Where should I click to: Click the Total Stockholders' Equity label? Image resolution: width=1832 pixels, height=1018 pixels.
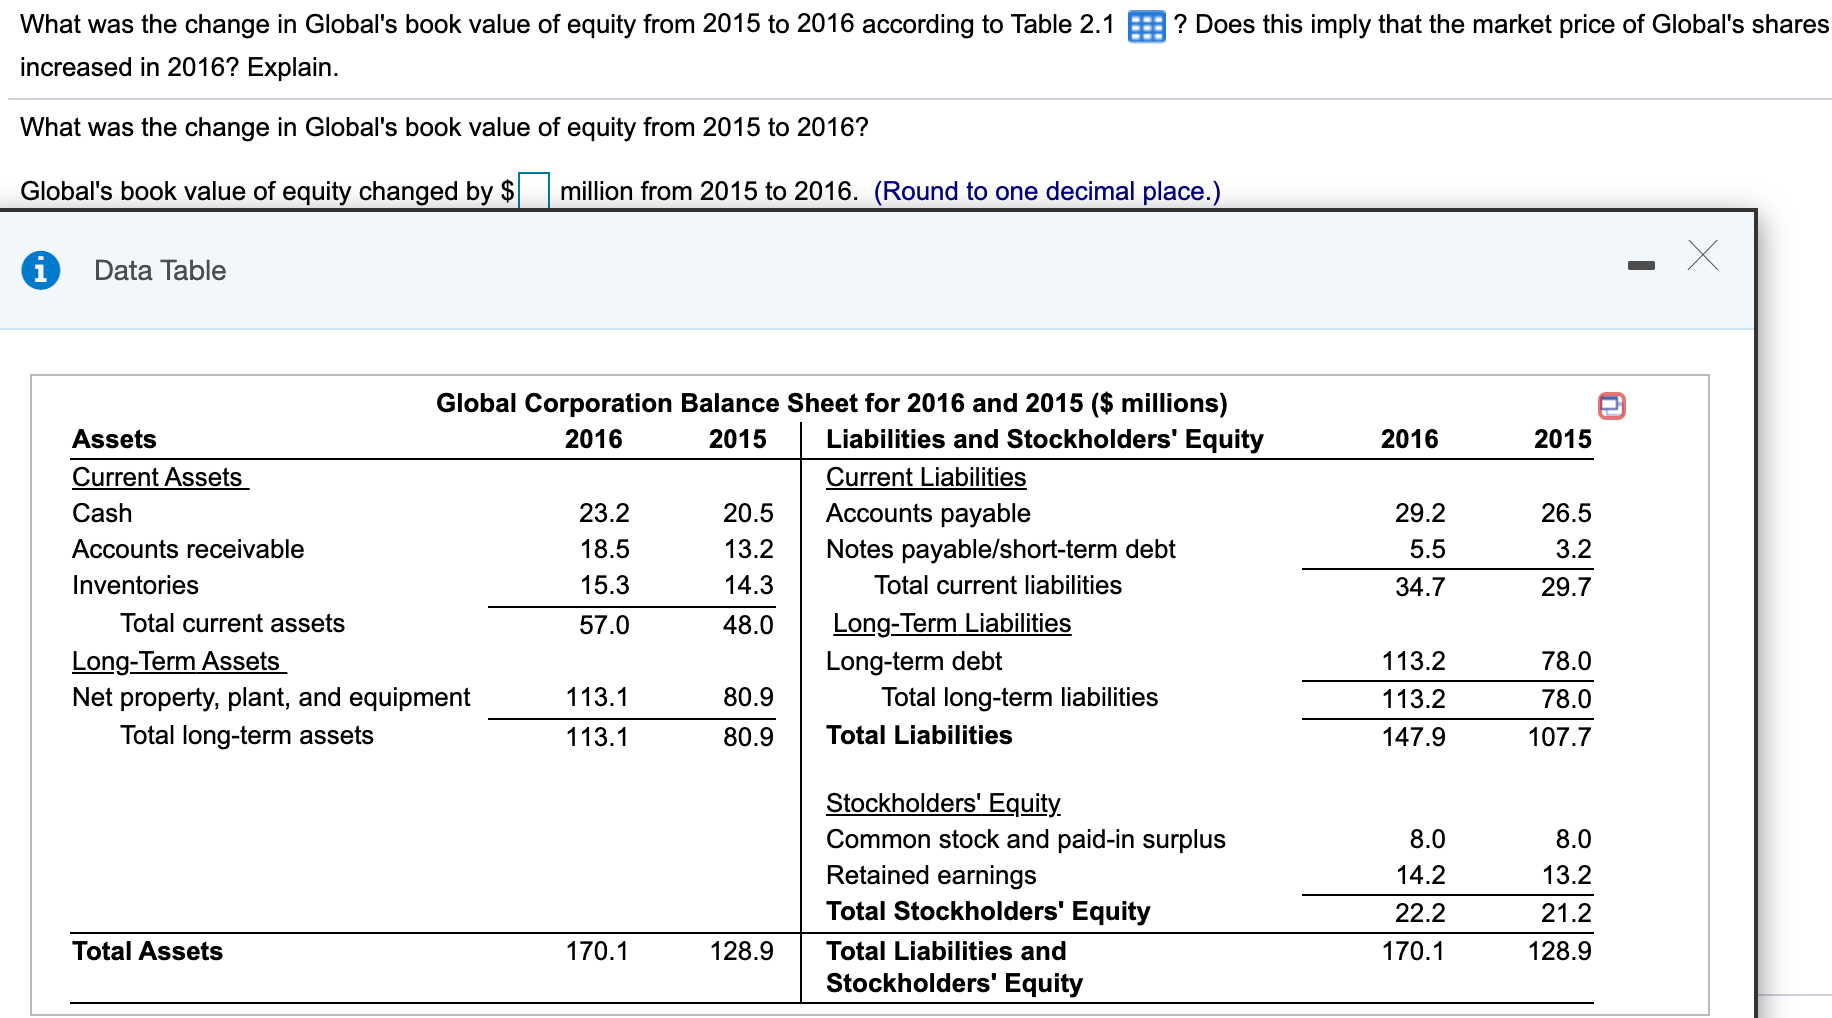(986, 911)
